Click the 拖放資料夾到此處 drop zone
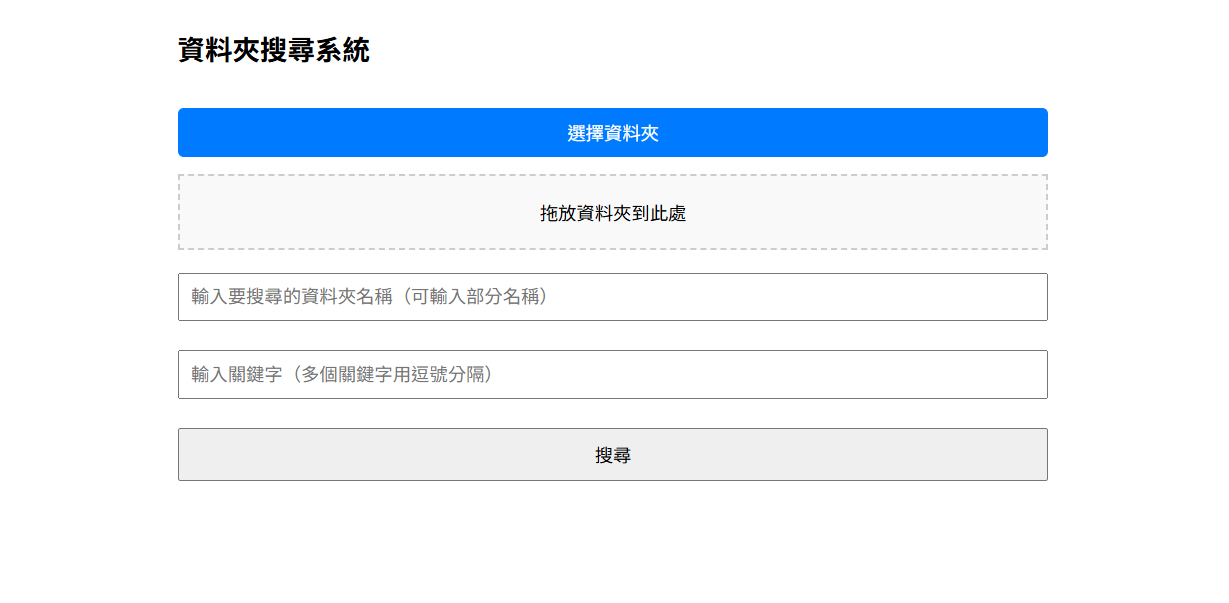 612,213
